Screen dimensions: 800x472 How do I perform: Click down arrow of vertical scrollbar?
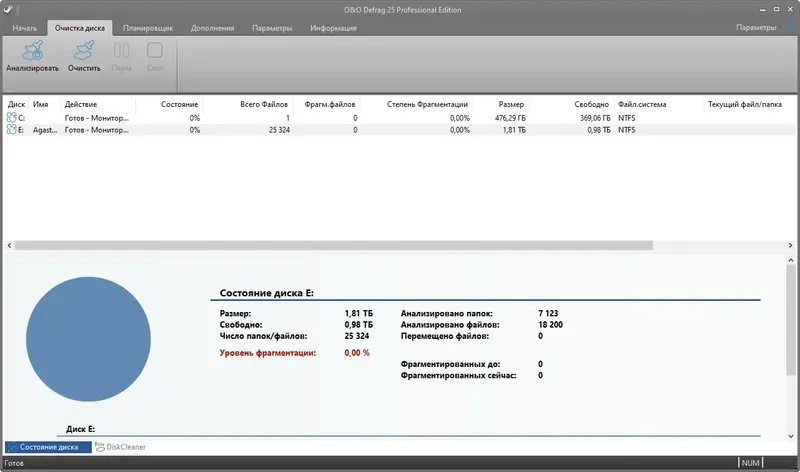click(791, 436)
